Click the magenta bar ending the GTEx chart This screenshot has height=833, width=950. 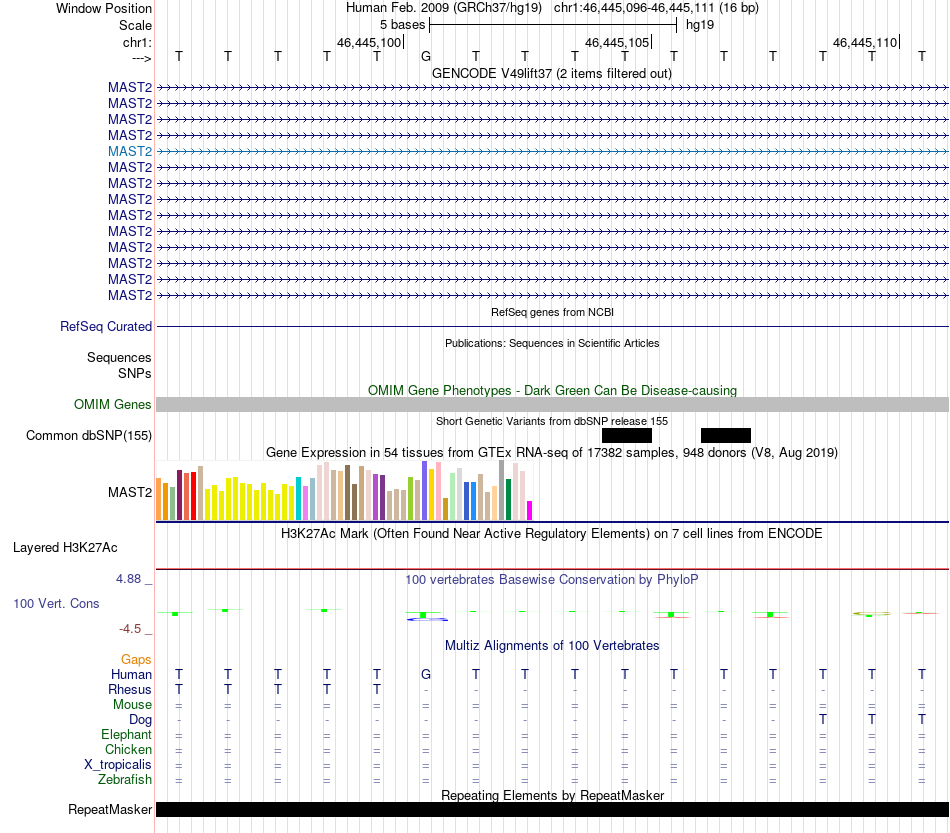pos(529,510)
